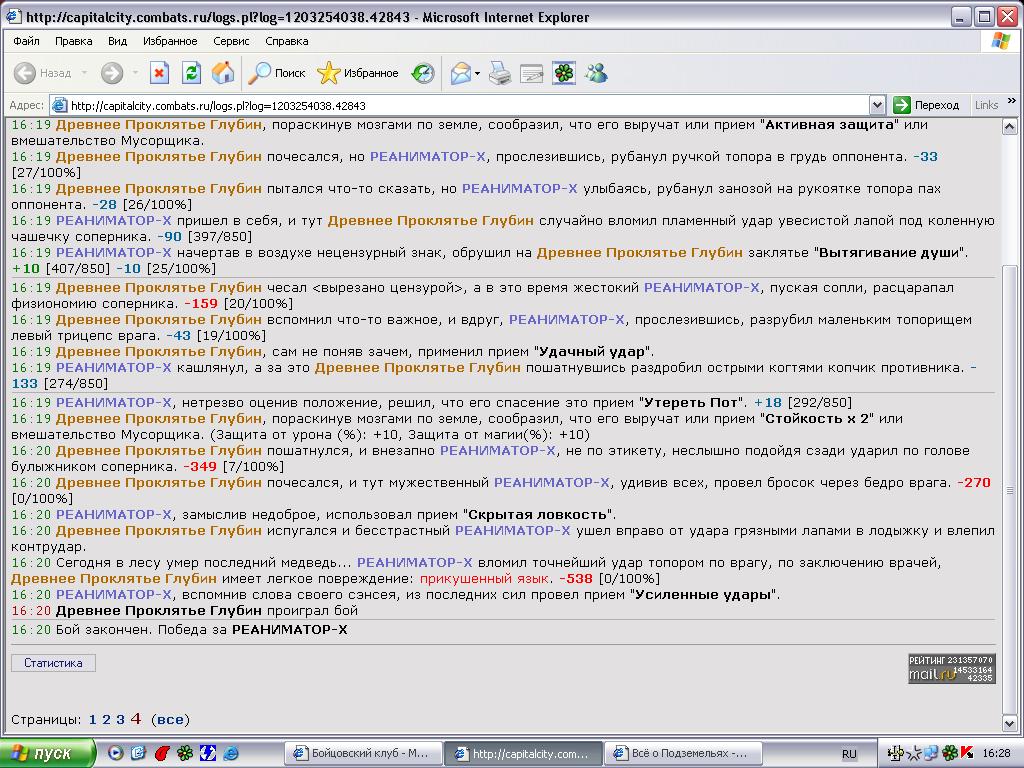Screen dimensions: 1024x768
Task: Open History clock icon
Action: 423,73
